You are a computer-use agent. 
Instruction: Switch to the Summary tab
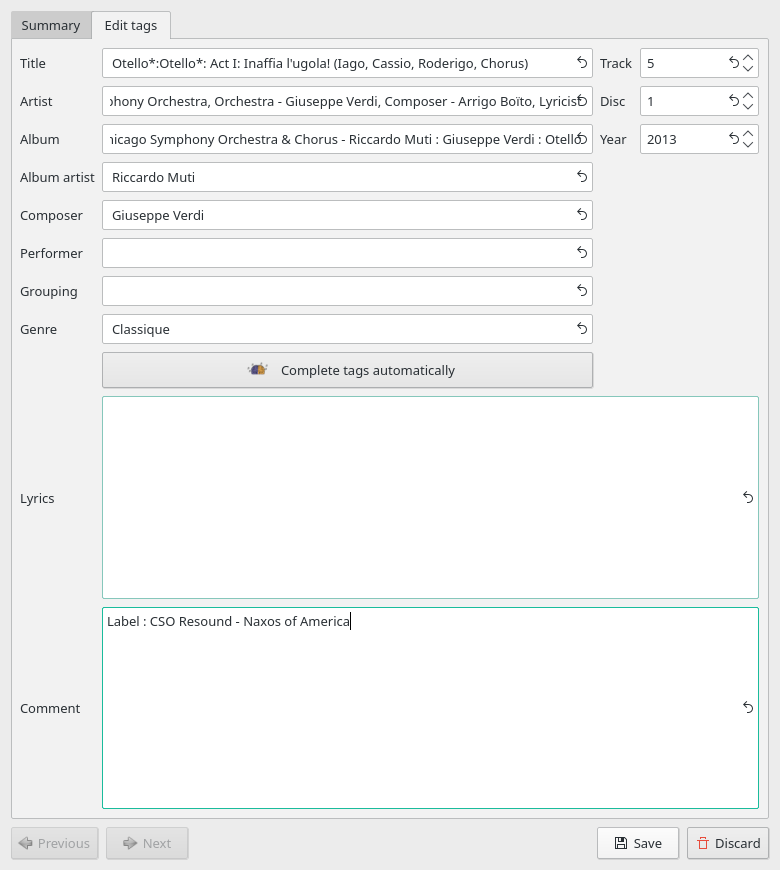coord(51,25)
